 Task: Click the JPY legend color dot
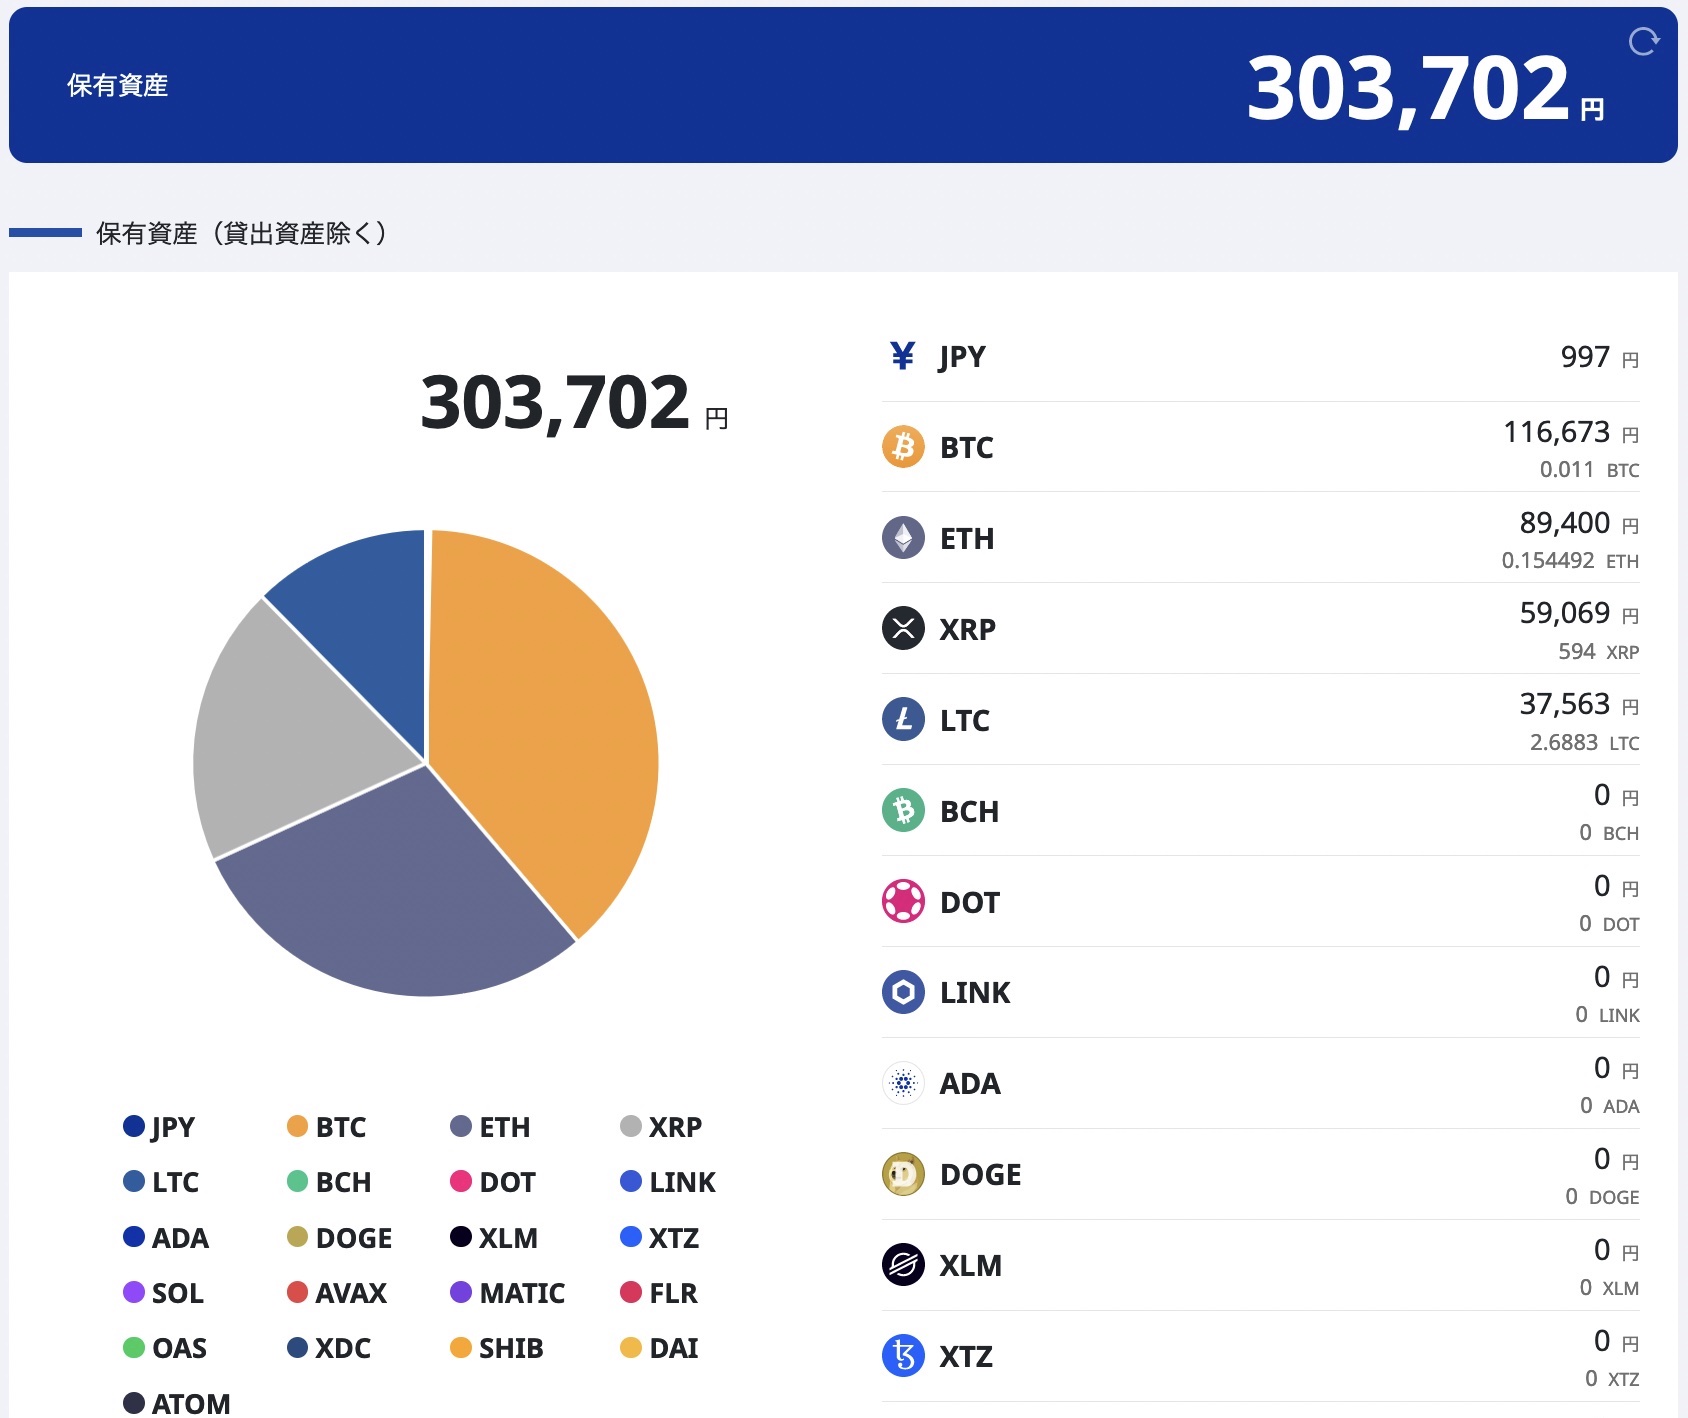[134, 1127]
